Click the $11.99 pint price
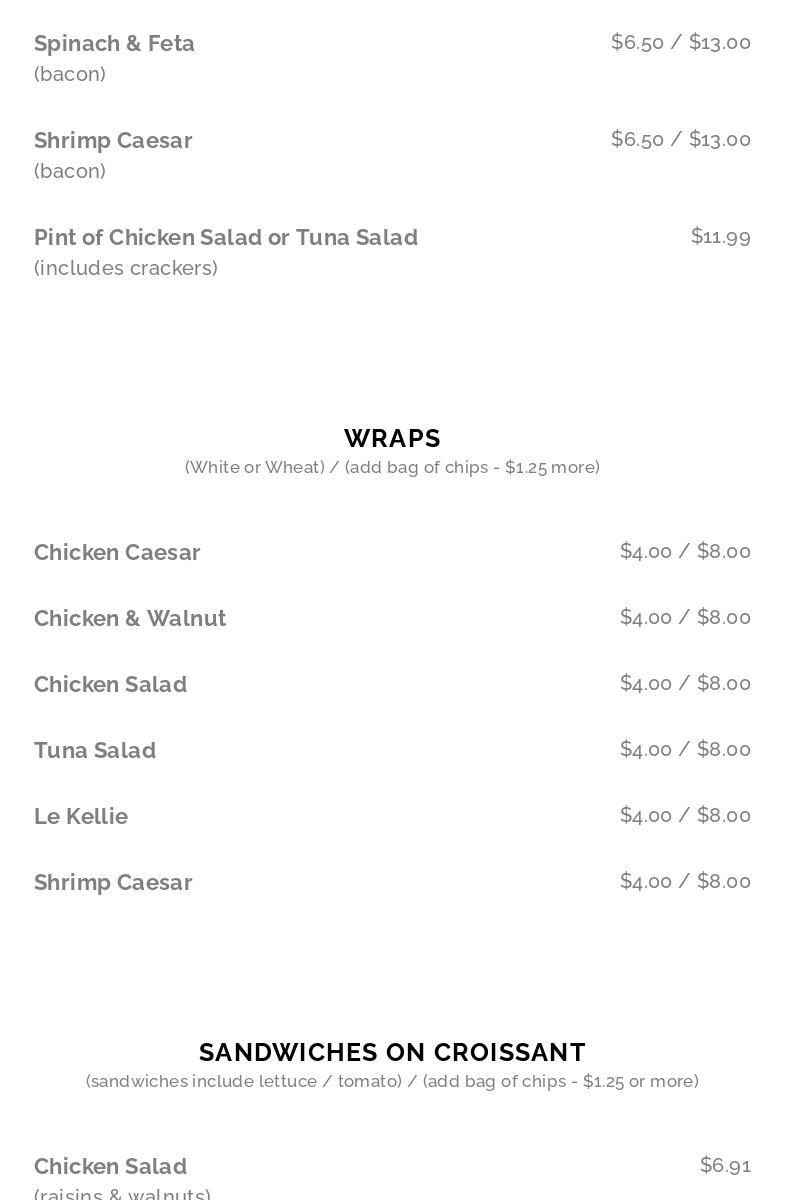 click(721, 236)
